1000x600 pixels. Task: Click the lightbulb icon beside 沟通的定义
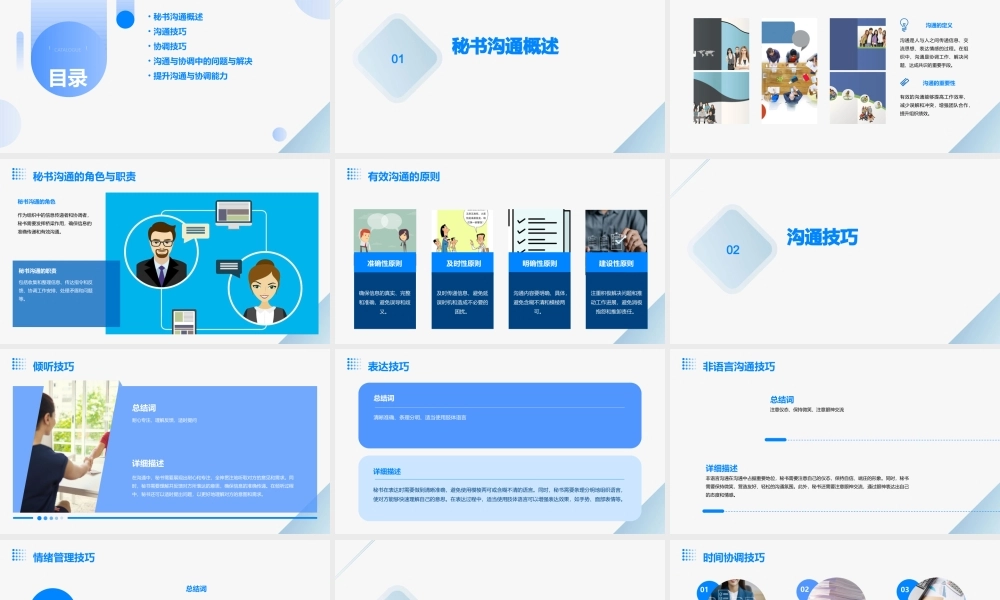pos(904,25)
